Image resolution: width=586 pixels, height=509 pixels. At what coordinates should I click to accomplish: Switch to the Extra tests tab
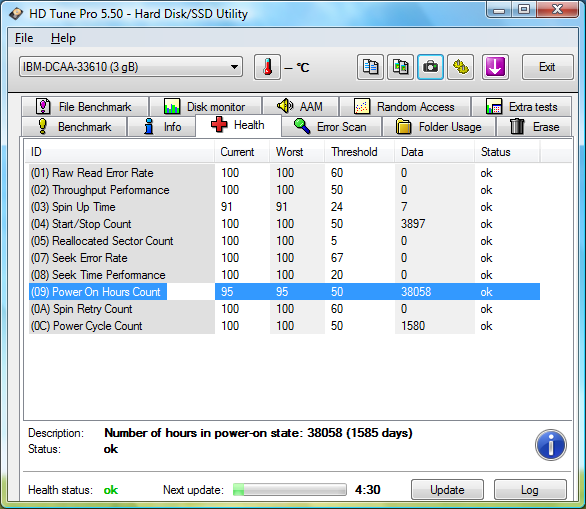(x=522, y=107)
